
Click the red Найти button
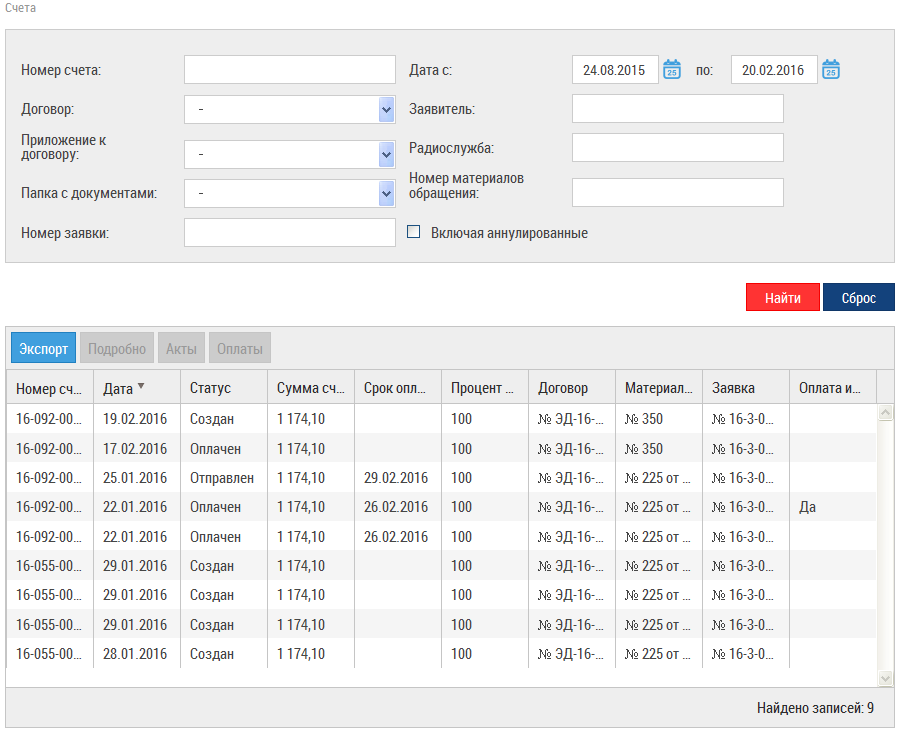783,297
